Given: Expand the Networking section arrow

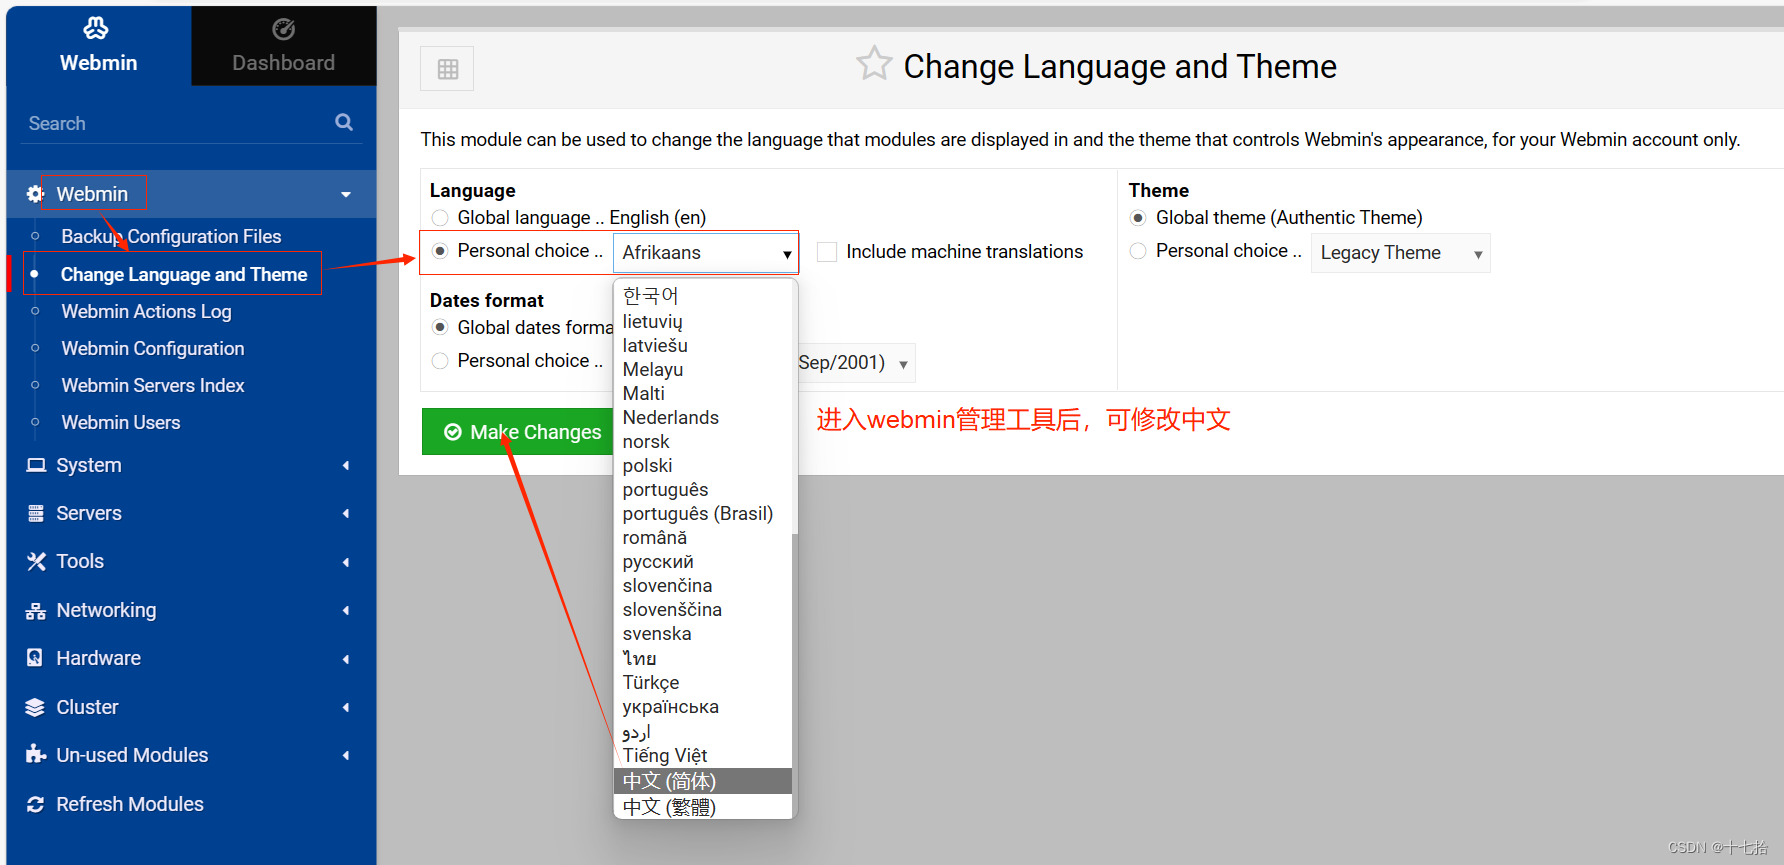Looking at the screenshot, I should click(x=346, y=610).
